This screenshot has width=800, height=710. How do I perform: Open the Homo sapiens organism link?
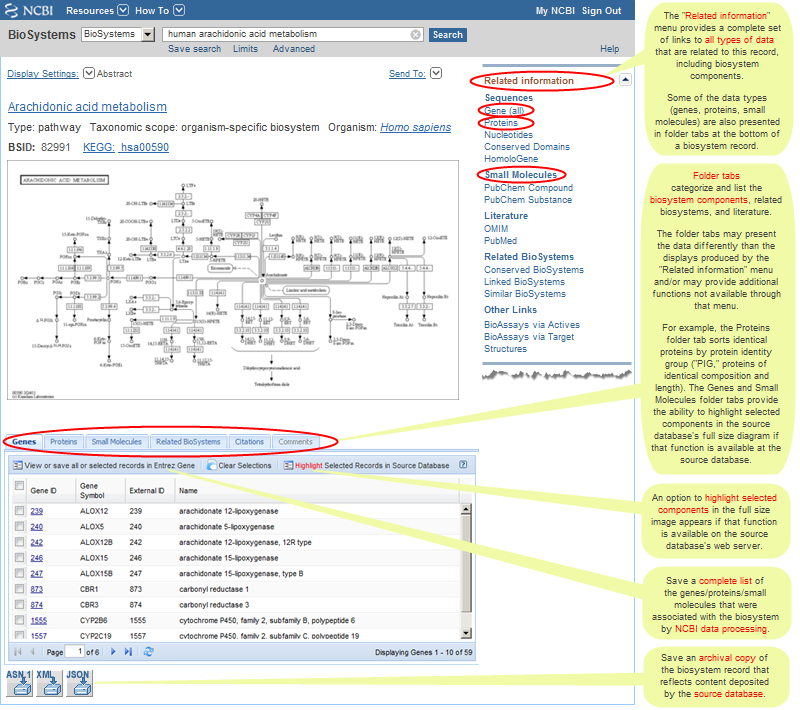tap(415, 127)
